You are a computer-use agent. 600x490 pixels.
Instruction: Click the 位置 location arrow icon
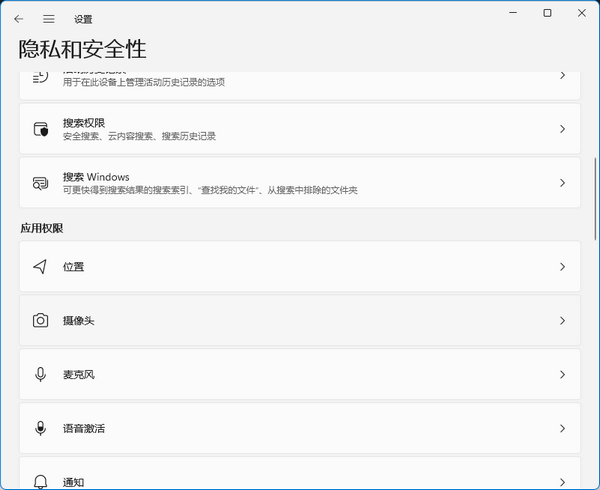tap(40, 267)
